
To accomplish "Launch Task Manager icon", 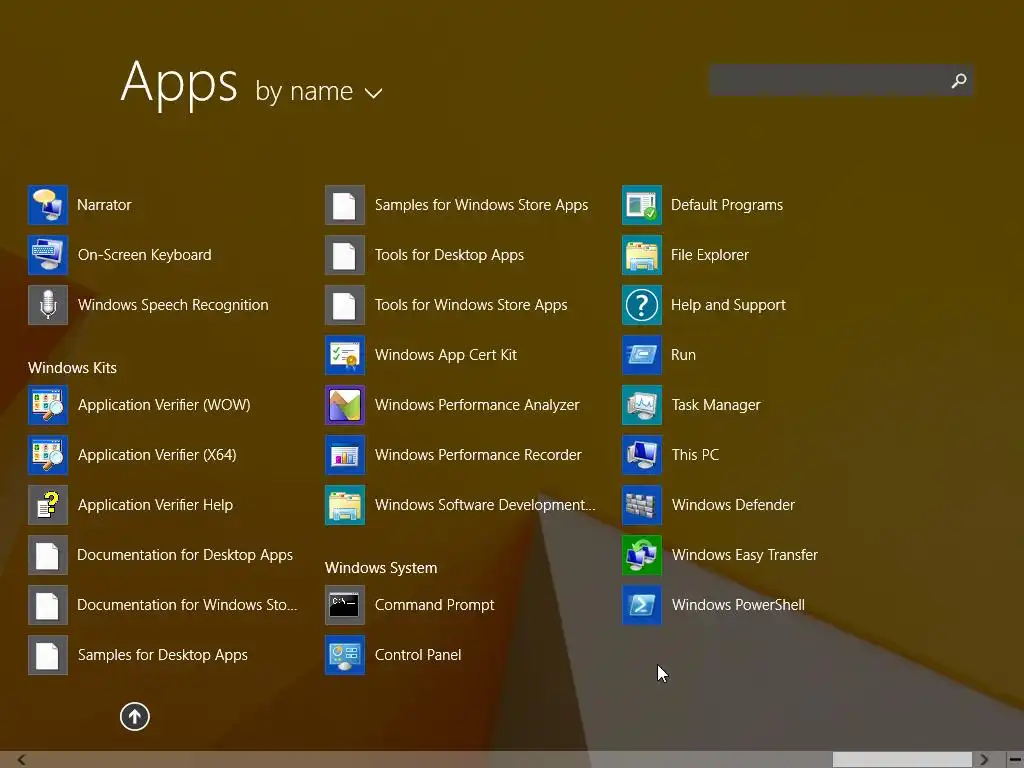I will tap(642, 405).
